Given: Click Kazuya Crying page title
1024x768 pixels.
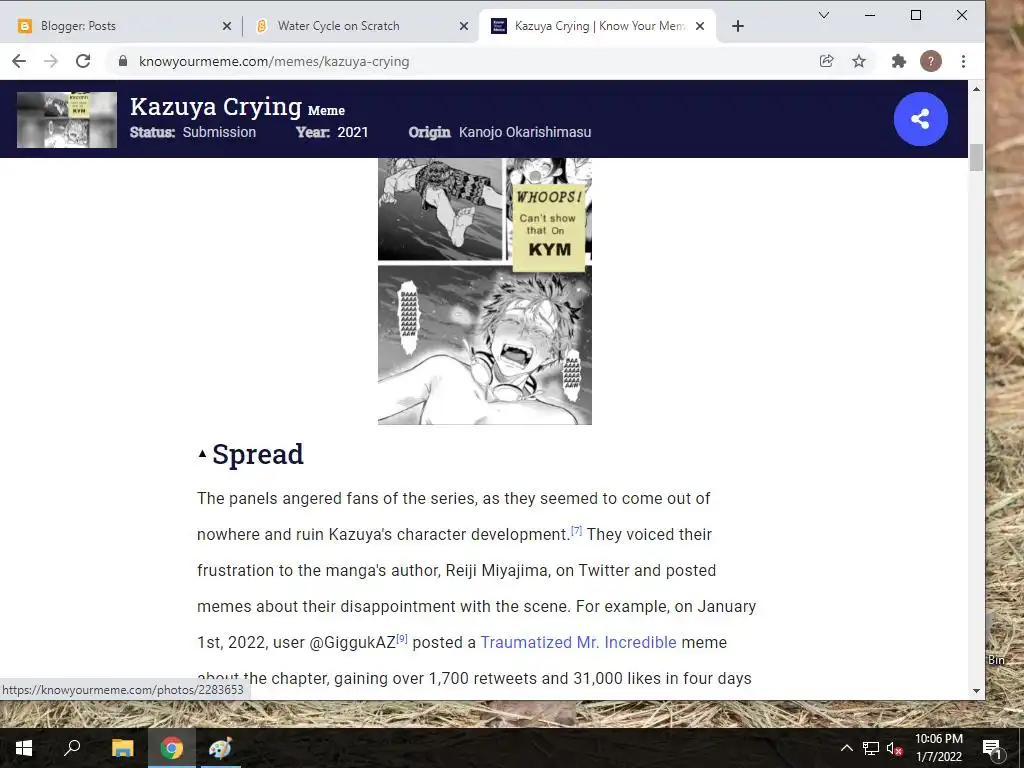Looking at the screenshot, I should tap(216, 106).
